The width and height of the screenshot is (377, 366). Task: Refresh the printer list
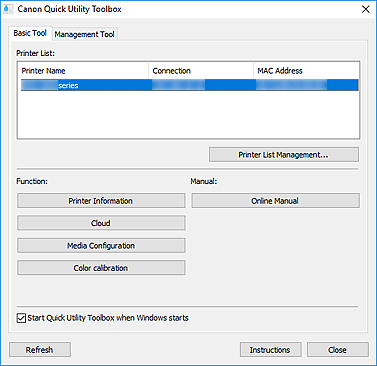[40, 350]
